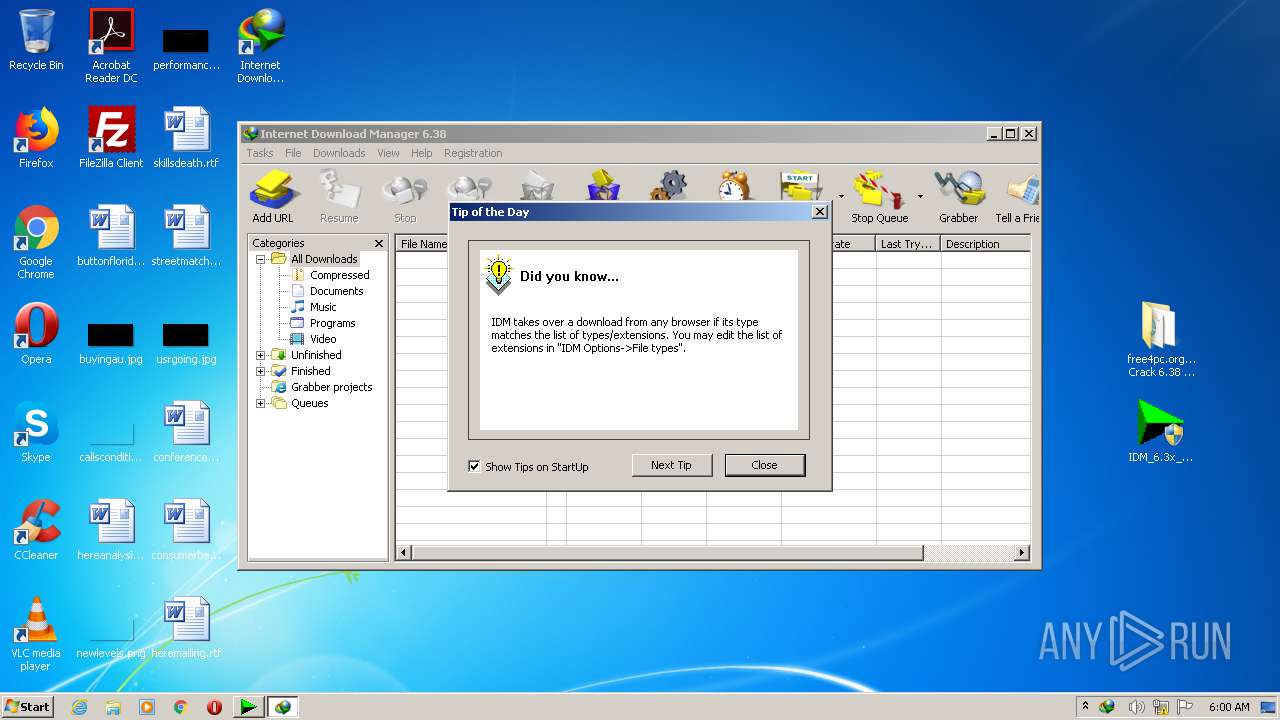Open the Downloads menu
This screenshot has width=1280, height=720.
pos(339,153)
